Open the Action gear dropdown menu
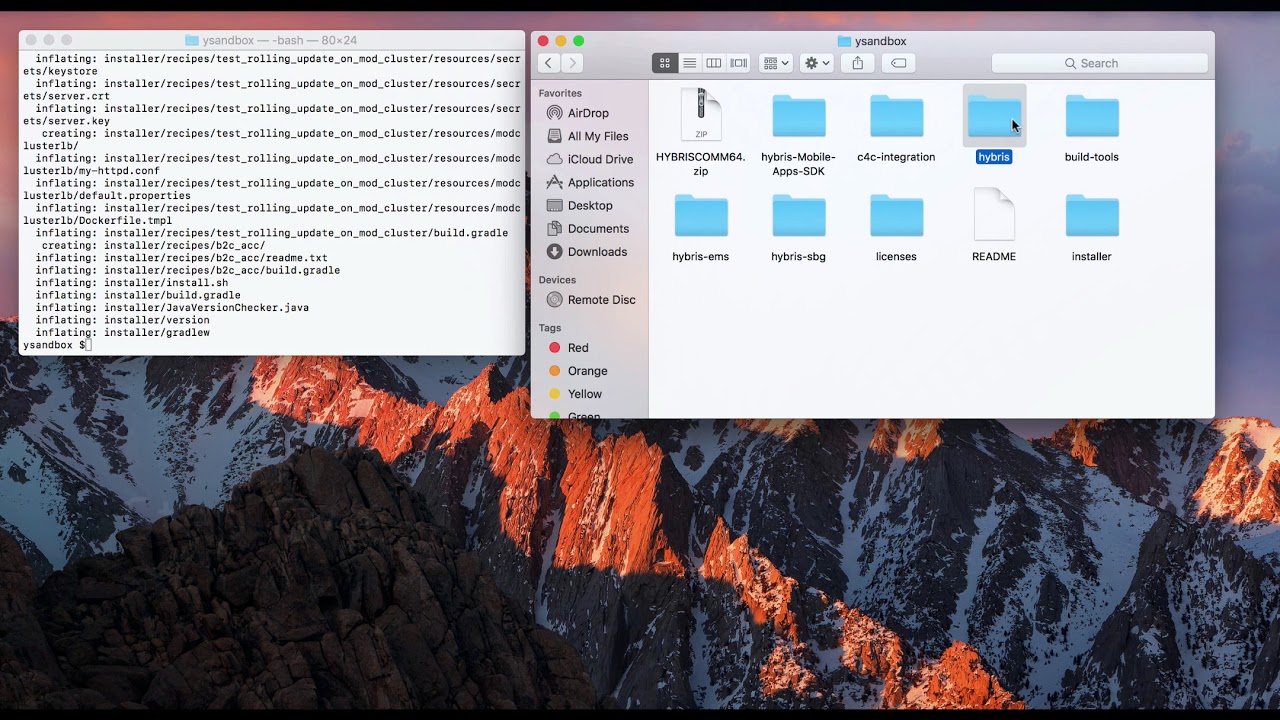 point(817,63)
